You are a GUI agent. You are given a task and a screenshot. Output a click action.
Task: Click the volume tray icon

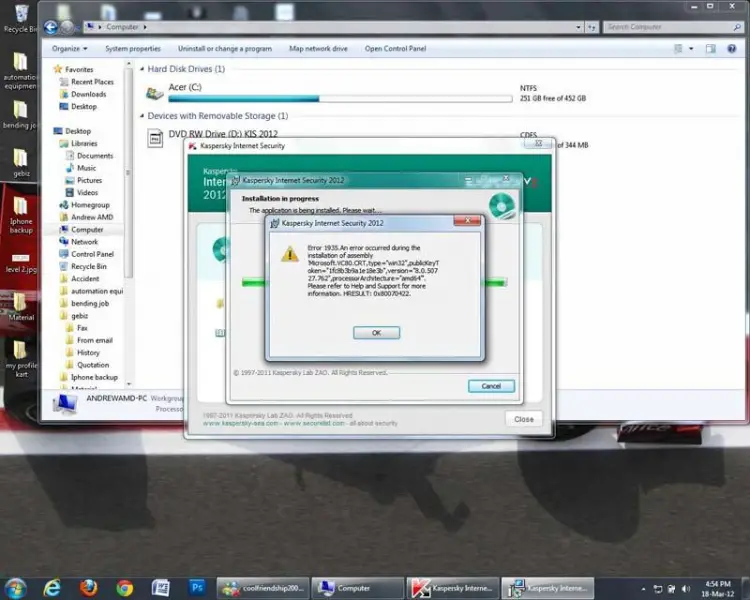[686, 589]
